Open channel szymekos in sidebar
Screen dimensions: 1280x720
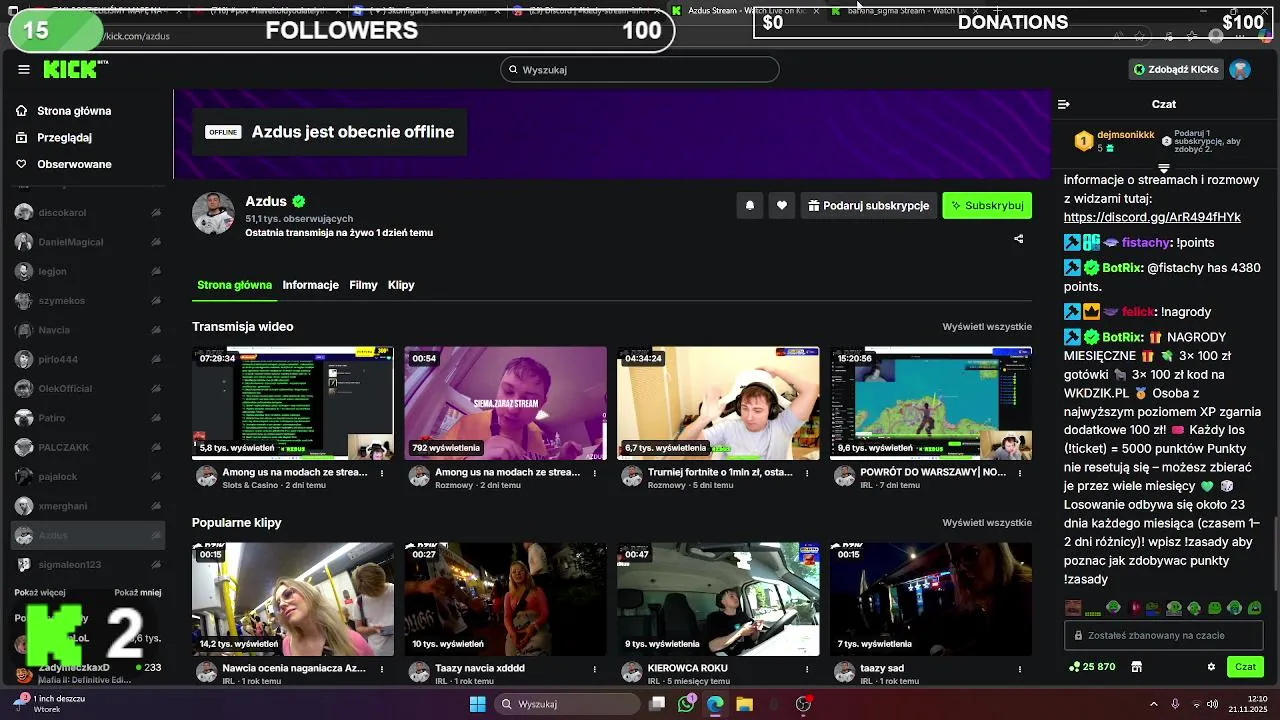[x=88, y=301]
